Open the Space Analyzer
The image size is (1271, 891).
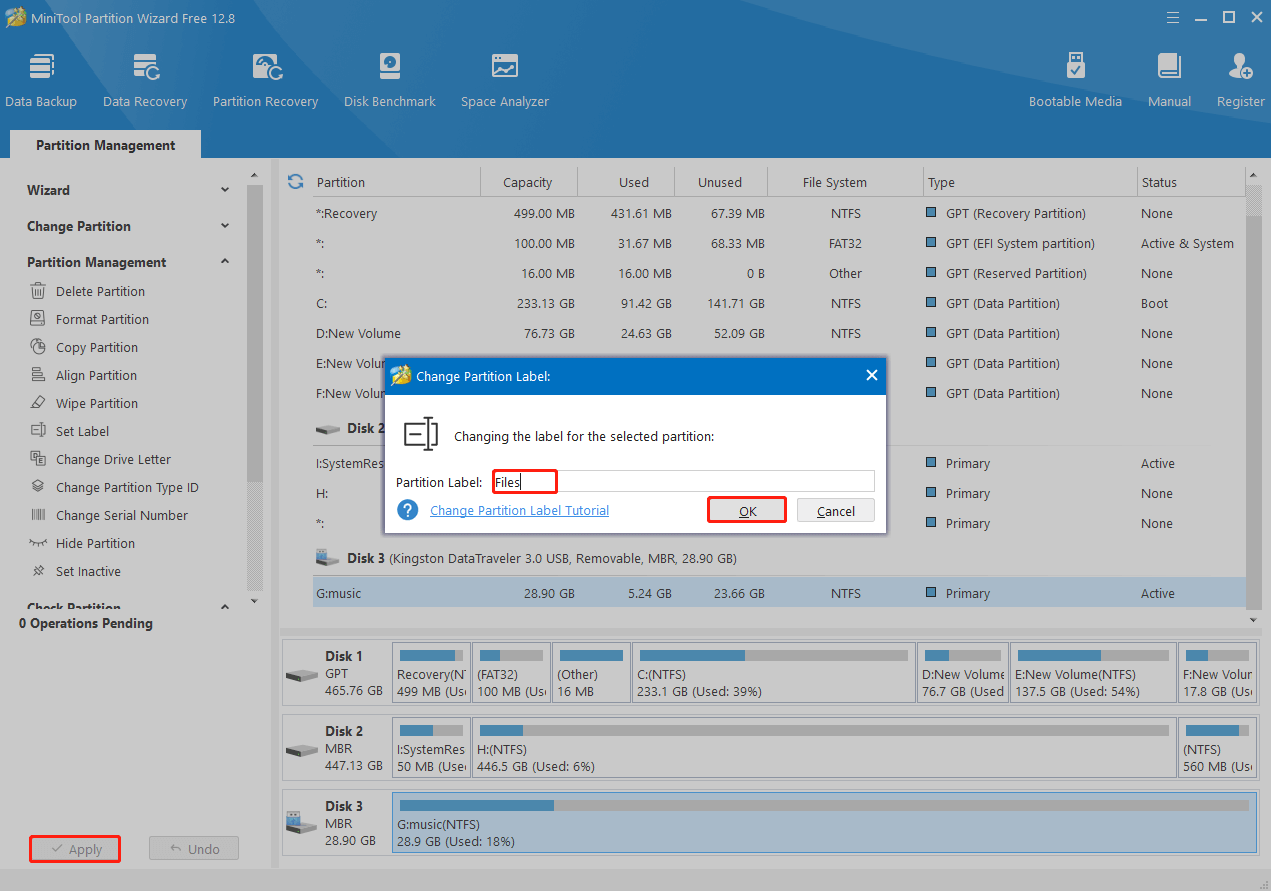coord(505,80)
